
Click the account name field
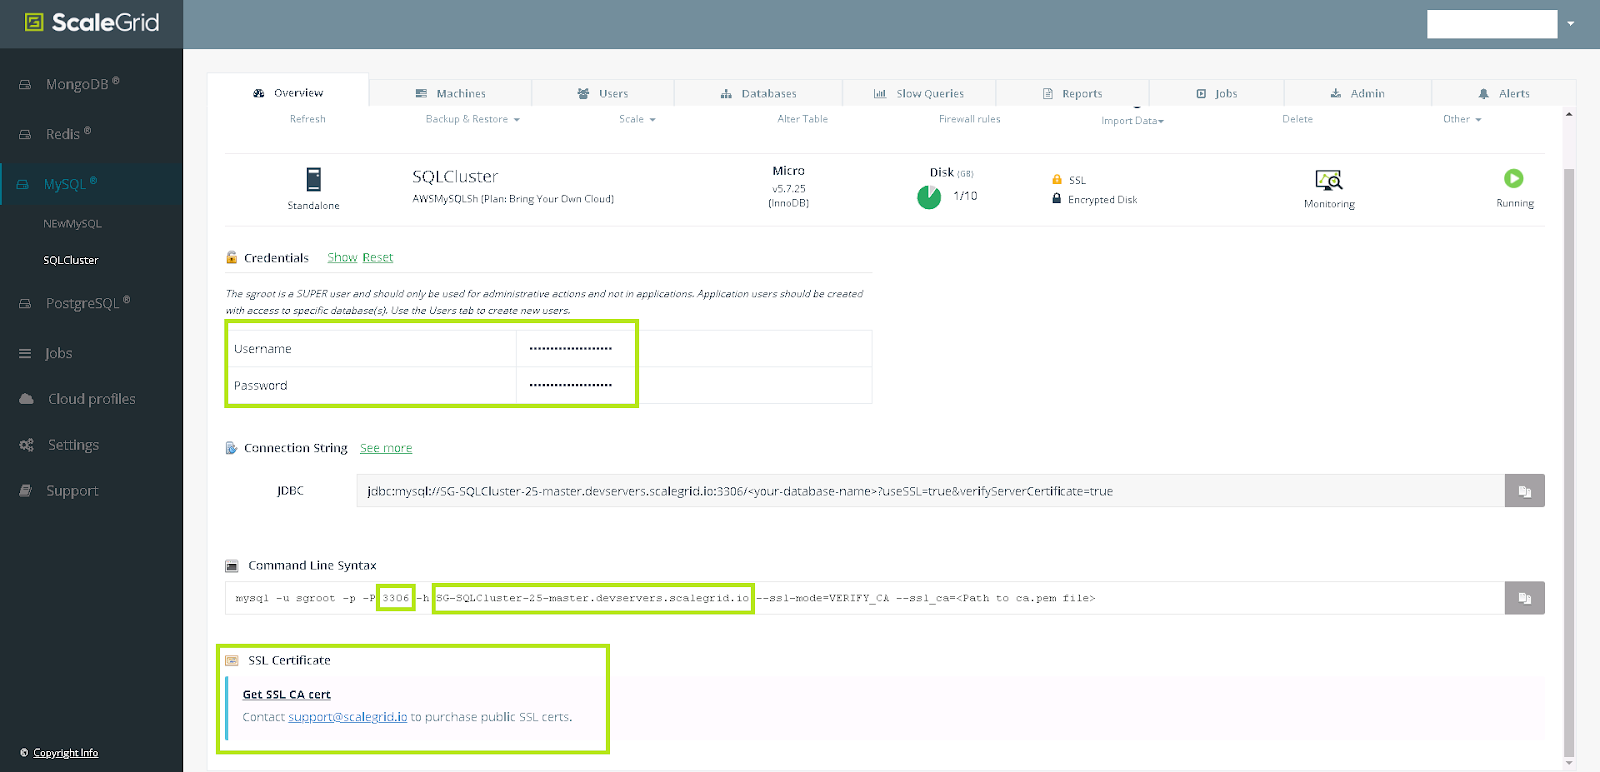pos(1492,24)
